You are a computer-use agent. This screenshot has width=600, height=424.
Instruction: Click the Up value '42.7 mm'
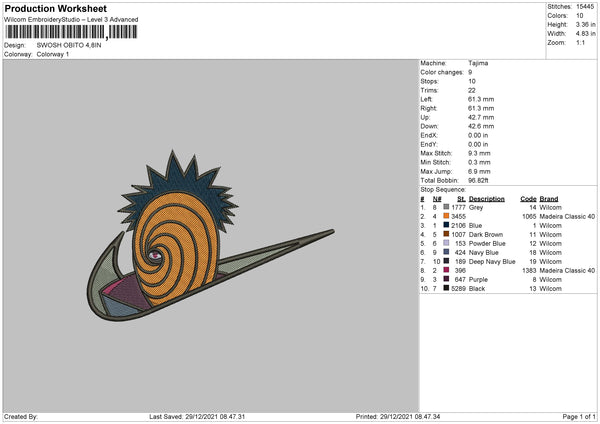coord(481,117)
